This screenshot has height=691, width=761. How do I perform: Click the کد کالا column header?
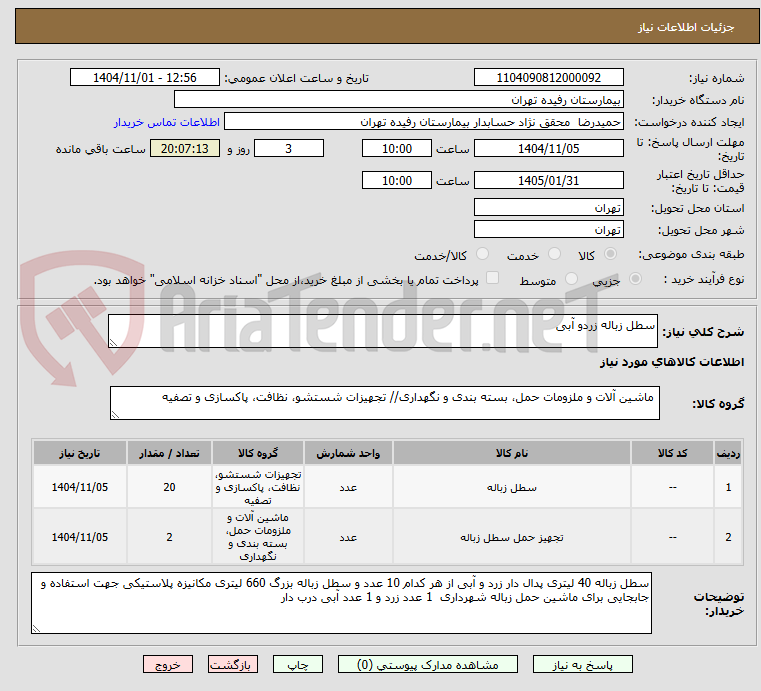[672, 453]
